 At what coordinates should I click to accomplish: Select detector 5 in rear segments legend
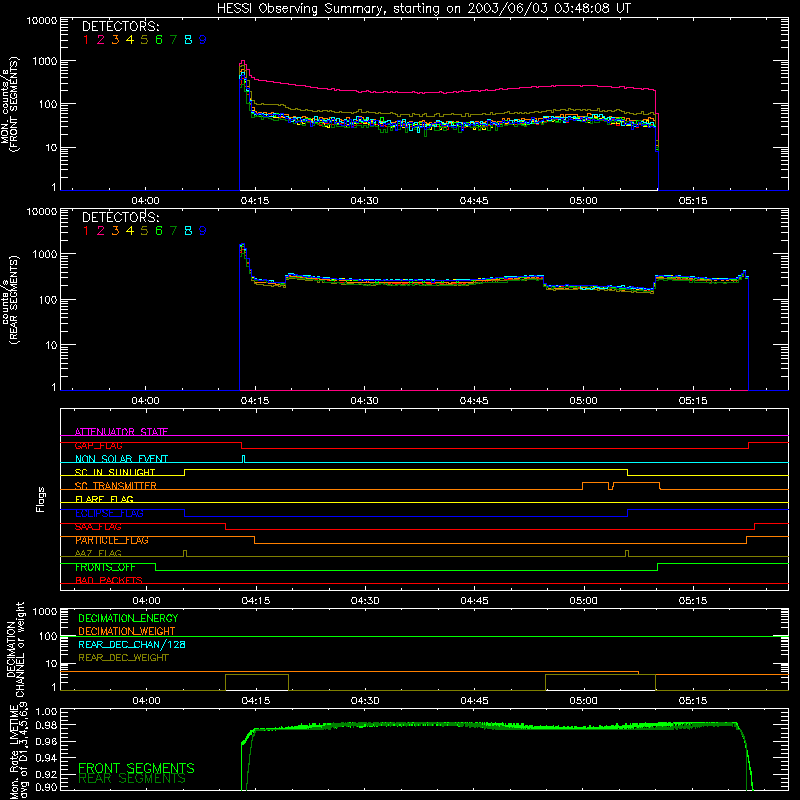144,231
